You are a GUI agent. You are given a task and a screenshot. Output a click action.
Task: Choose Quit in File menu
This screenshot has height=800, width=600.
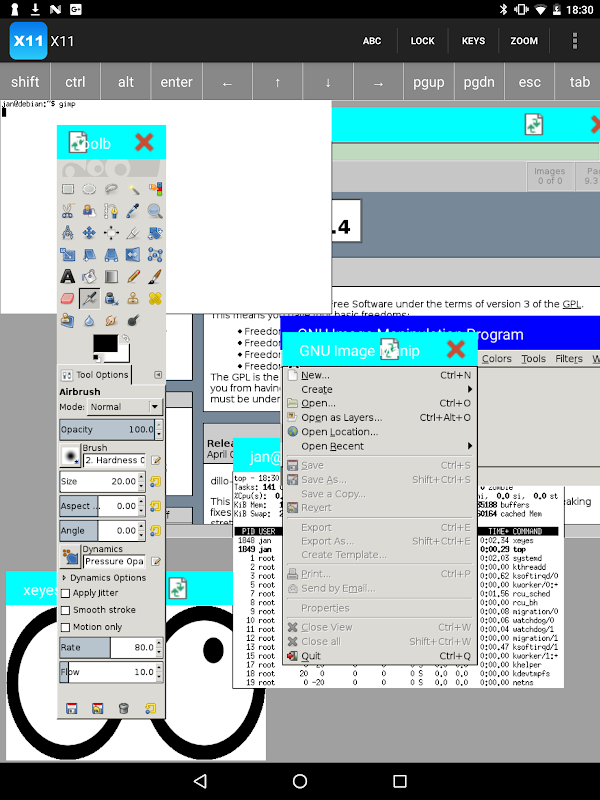pyautogui.click(x=379, y=656)
